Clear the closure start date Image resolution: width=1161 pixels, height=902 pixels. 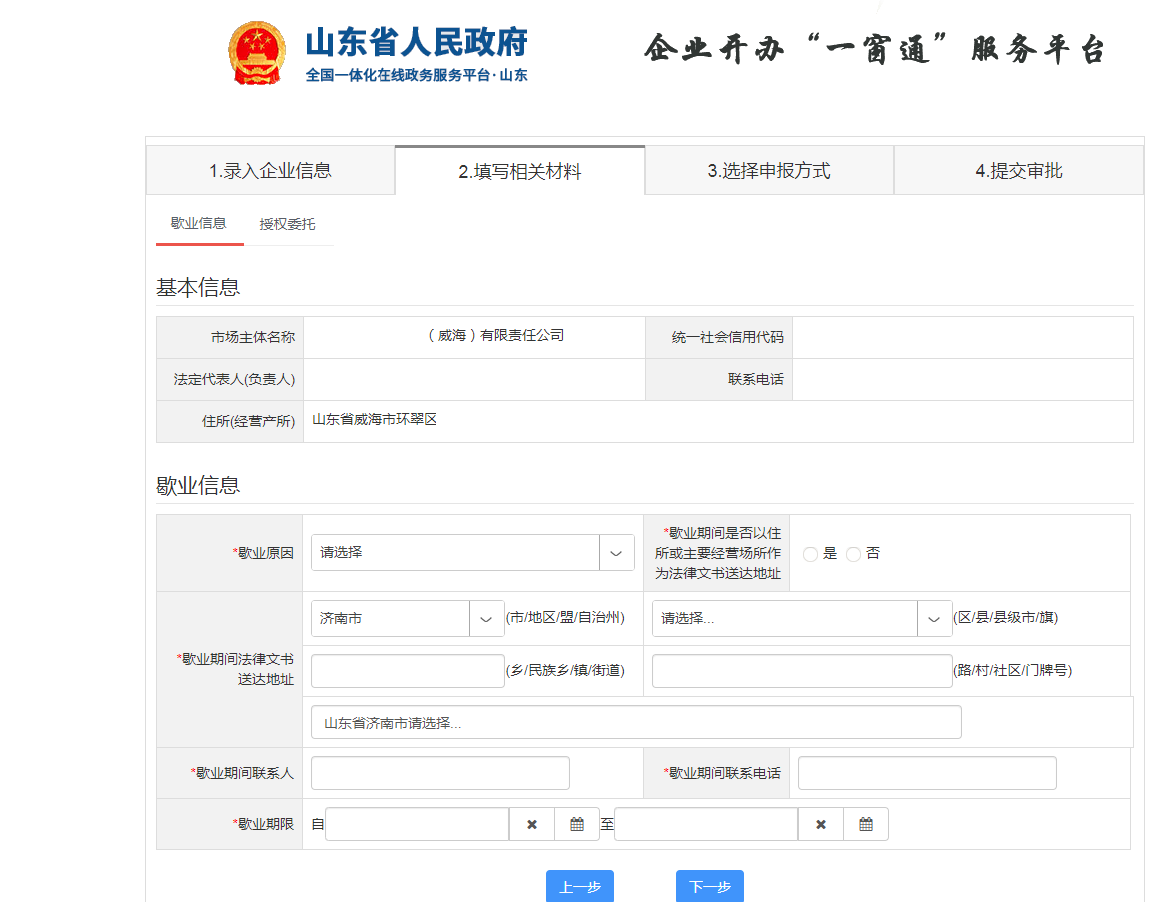point(532,824)
